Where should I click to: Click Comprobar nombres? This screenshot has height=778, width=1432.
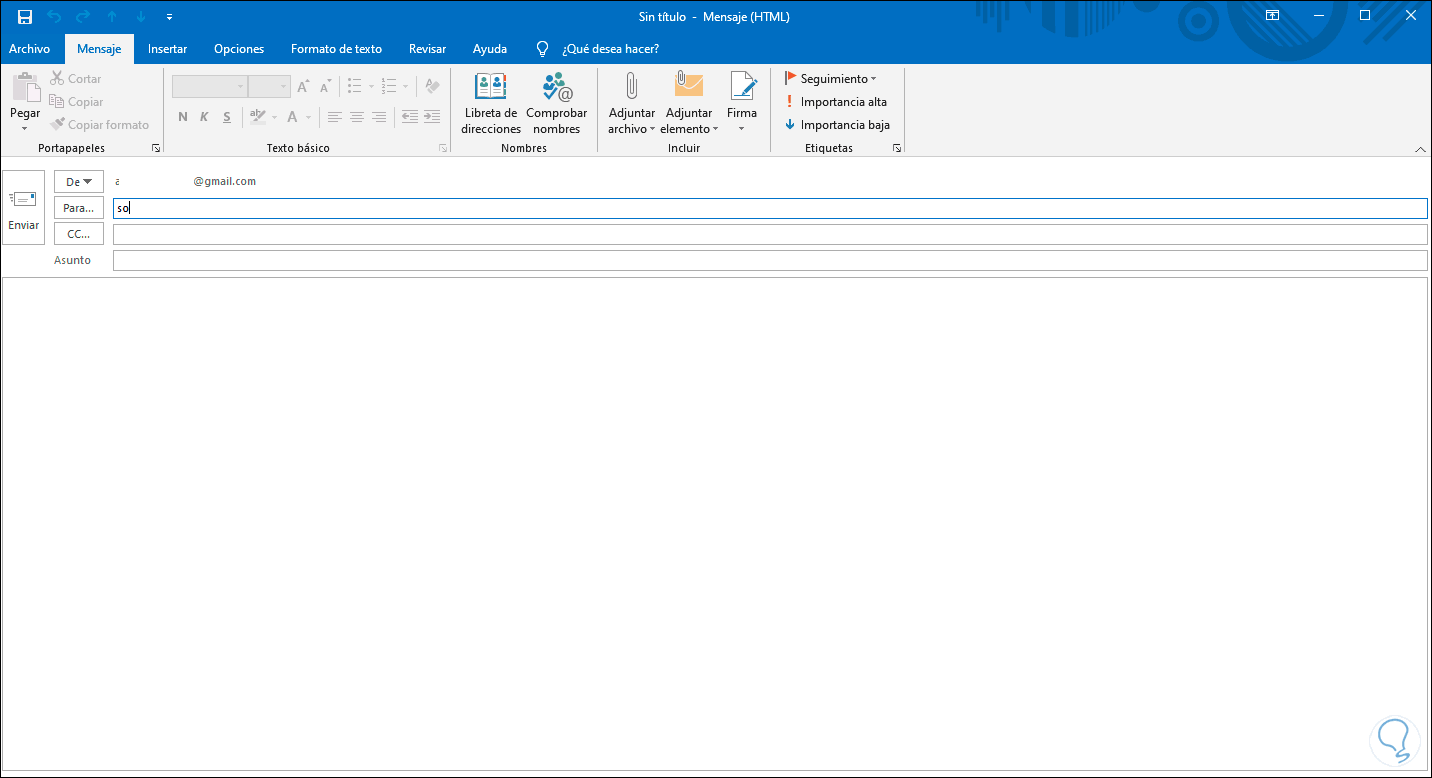[557, 104]
